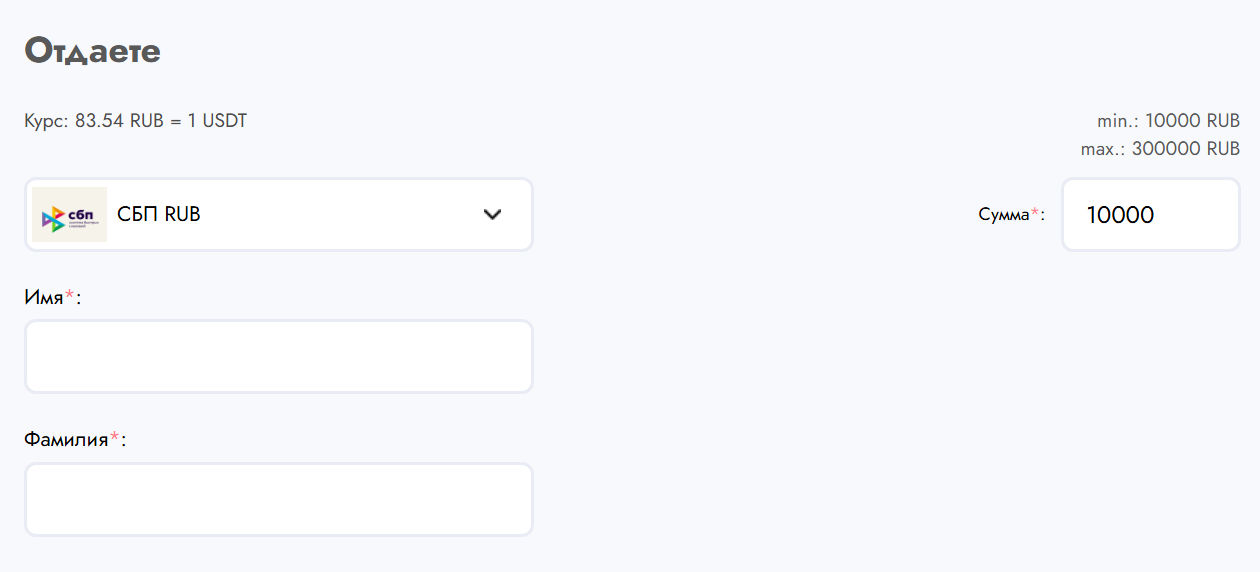
Task: Click the Имя field label
Action: 44,297
